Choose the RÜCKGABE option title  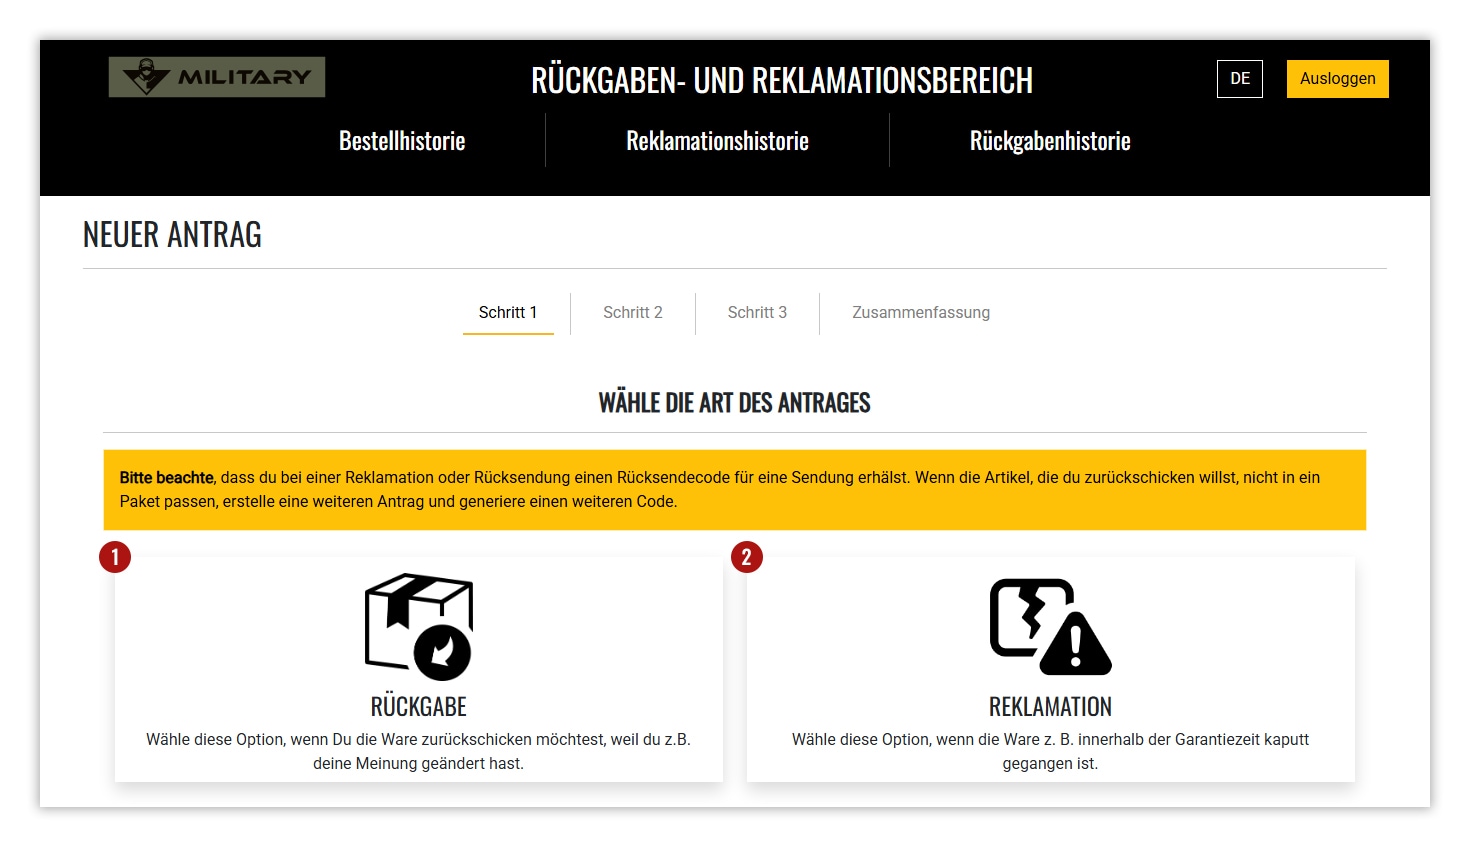pos(418,707)
